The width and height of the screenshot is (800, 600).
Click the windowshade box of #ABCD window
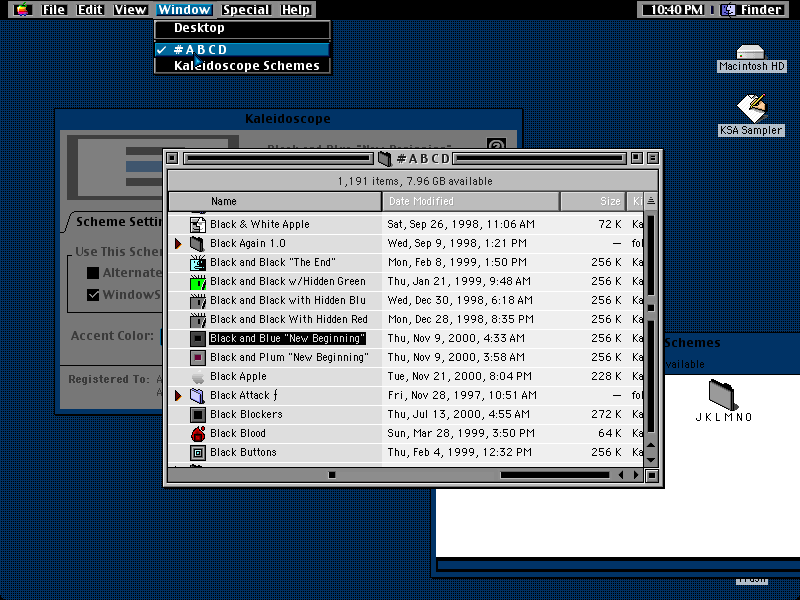[x=653, y=158]
